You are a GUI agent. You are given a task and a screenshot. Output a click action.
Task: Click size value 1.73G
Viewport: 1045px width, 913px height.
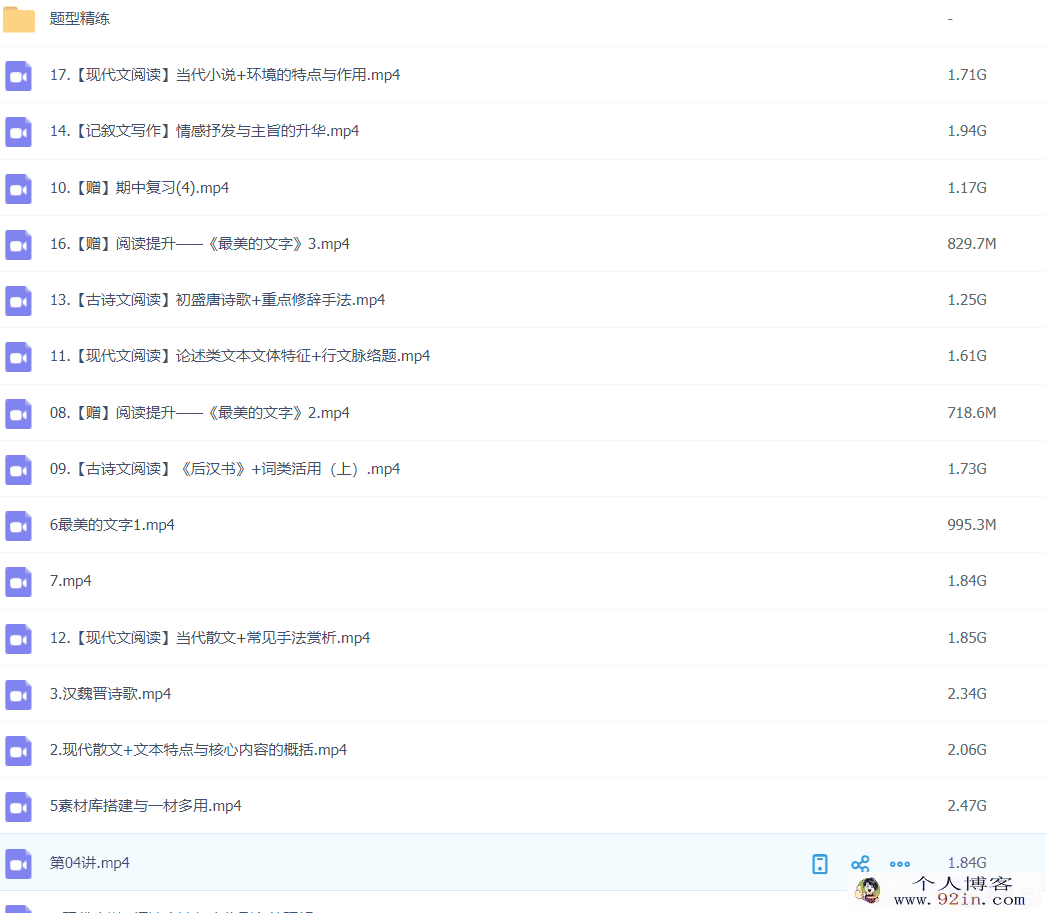coord(967,468)
